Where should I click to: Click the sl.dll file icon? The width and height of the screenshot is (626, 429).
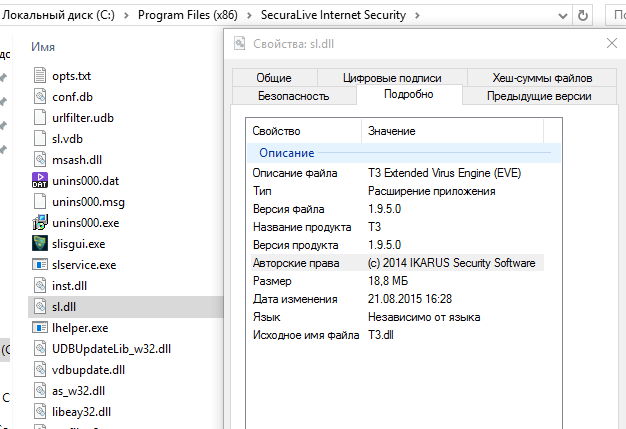click(41, 307)
